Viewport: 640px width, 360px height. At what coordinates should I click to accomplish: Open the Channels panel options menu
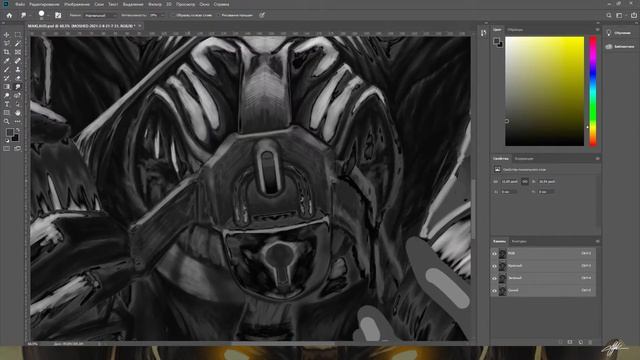tap(598, 241)
